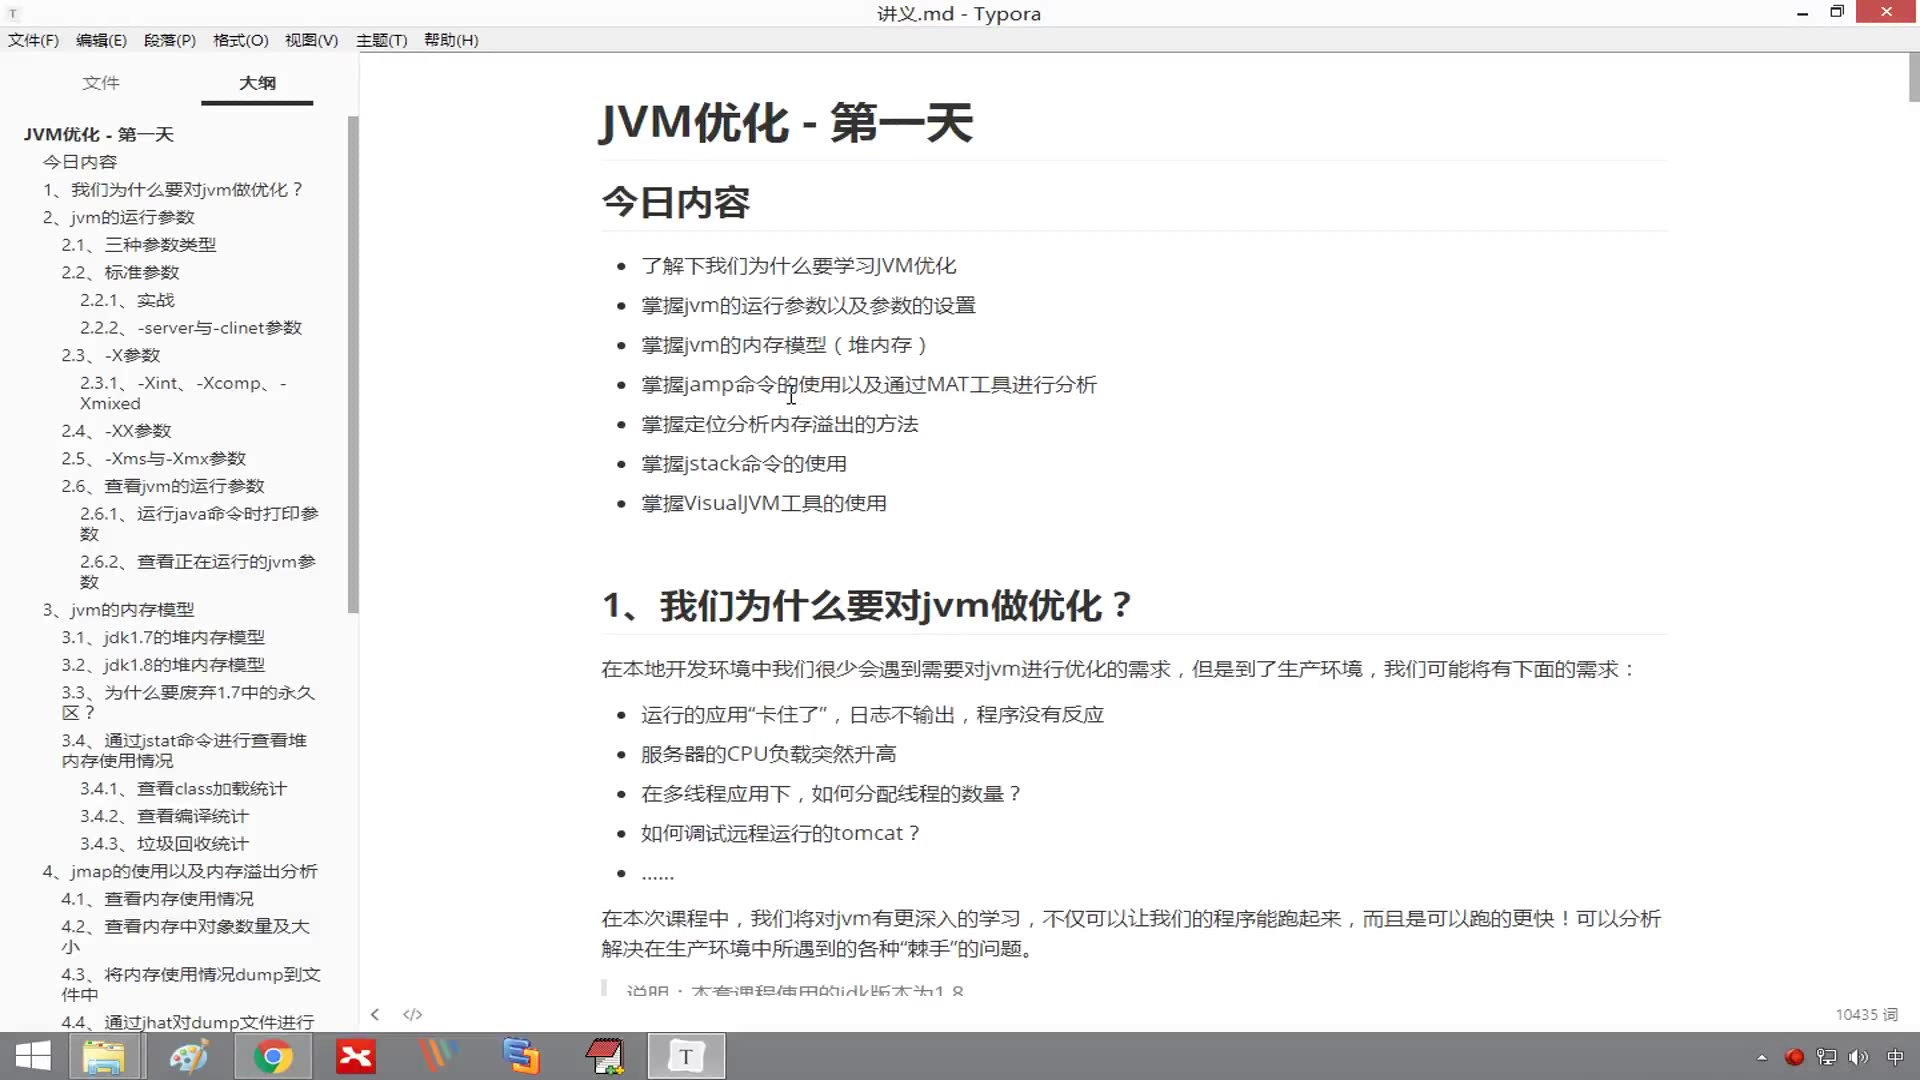Viewport: 1920px width, 1080px height.
Task: Jump to outline item 今日内容
Action: (x=80, y=162)
